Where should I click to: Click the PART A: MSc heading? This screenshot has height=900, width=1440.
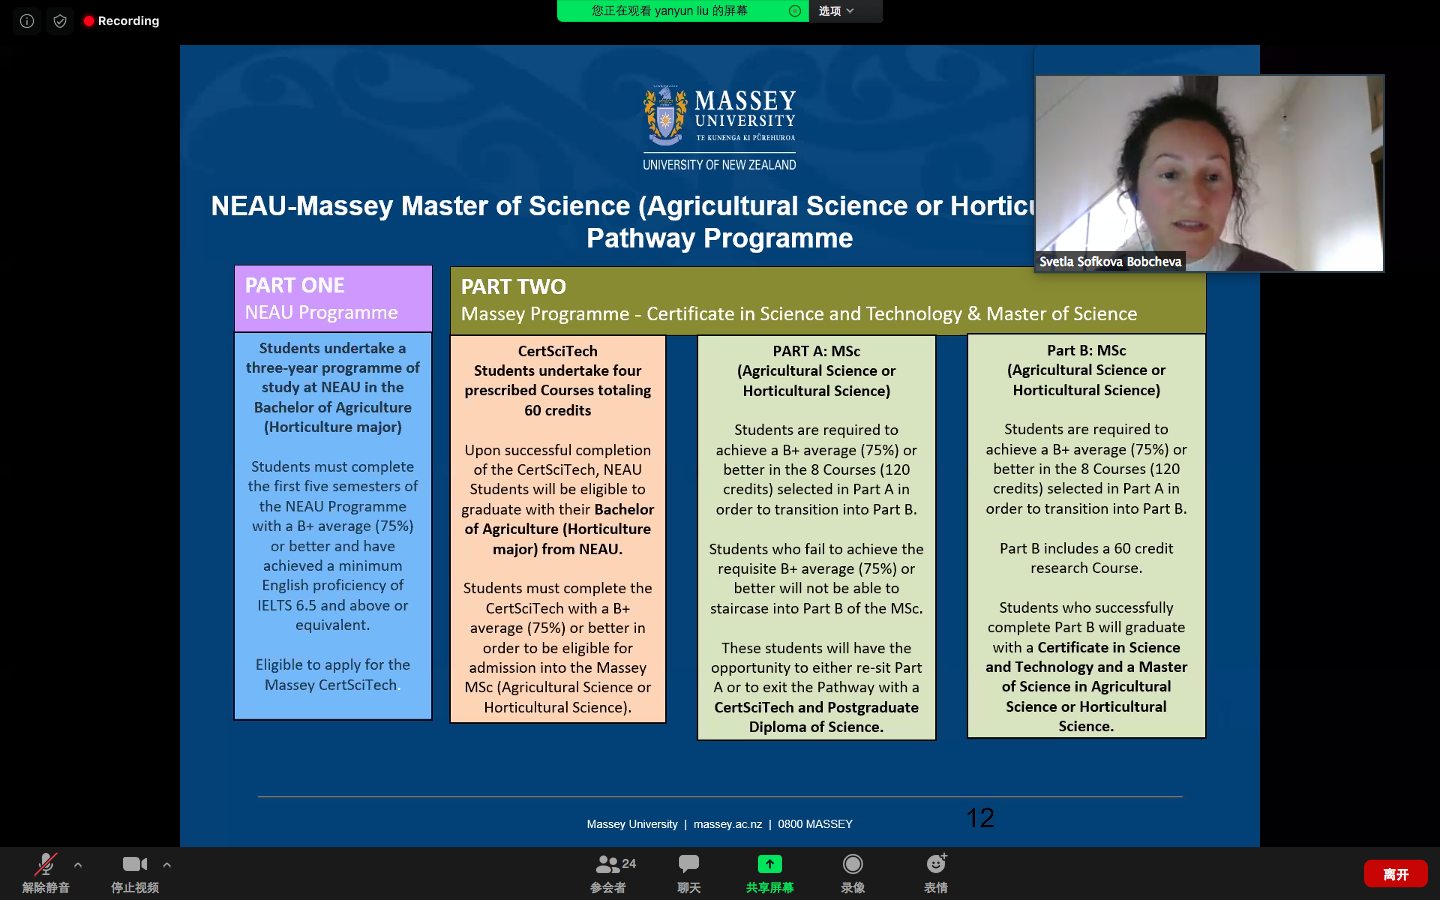[x=816, y=351]
